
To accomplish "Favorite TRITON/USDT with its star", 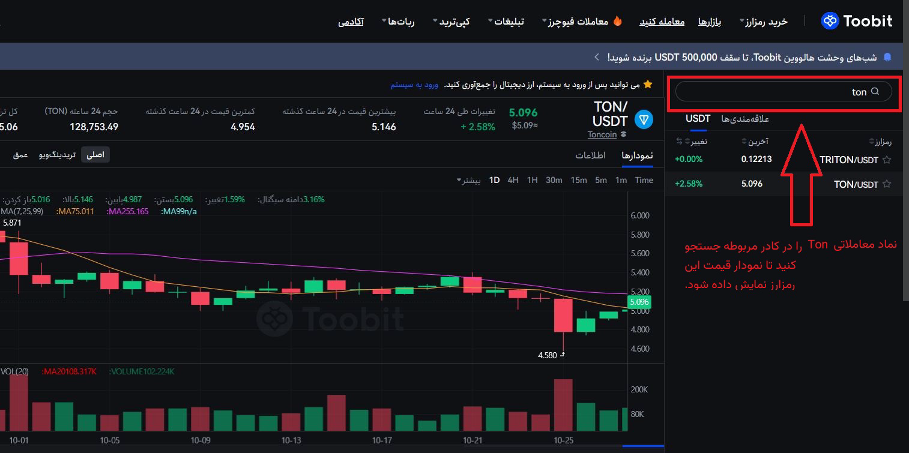I will click(x=887, y=159).
